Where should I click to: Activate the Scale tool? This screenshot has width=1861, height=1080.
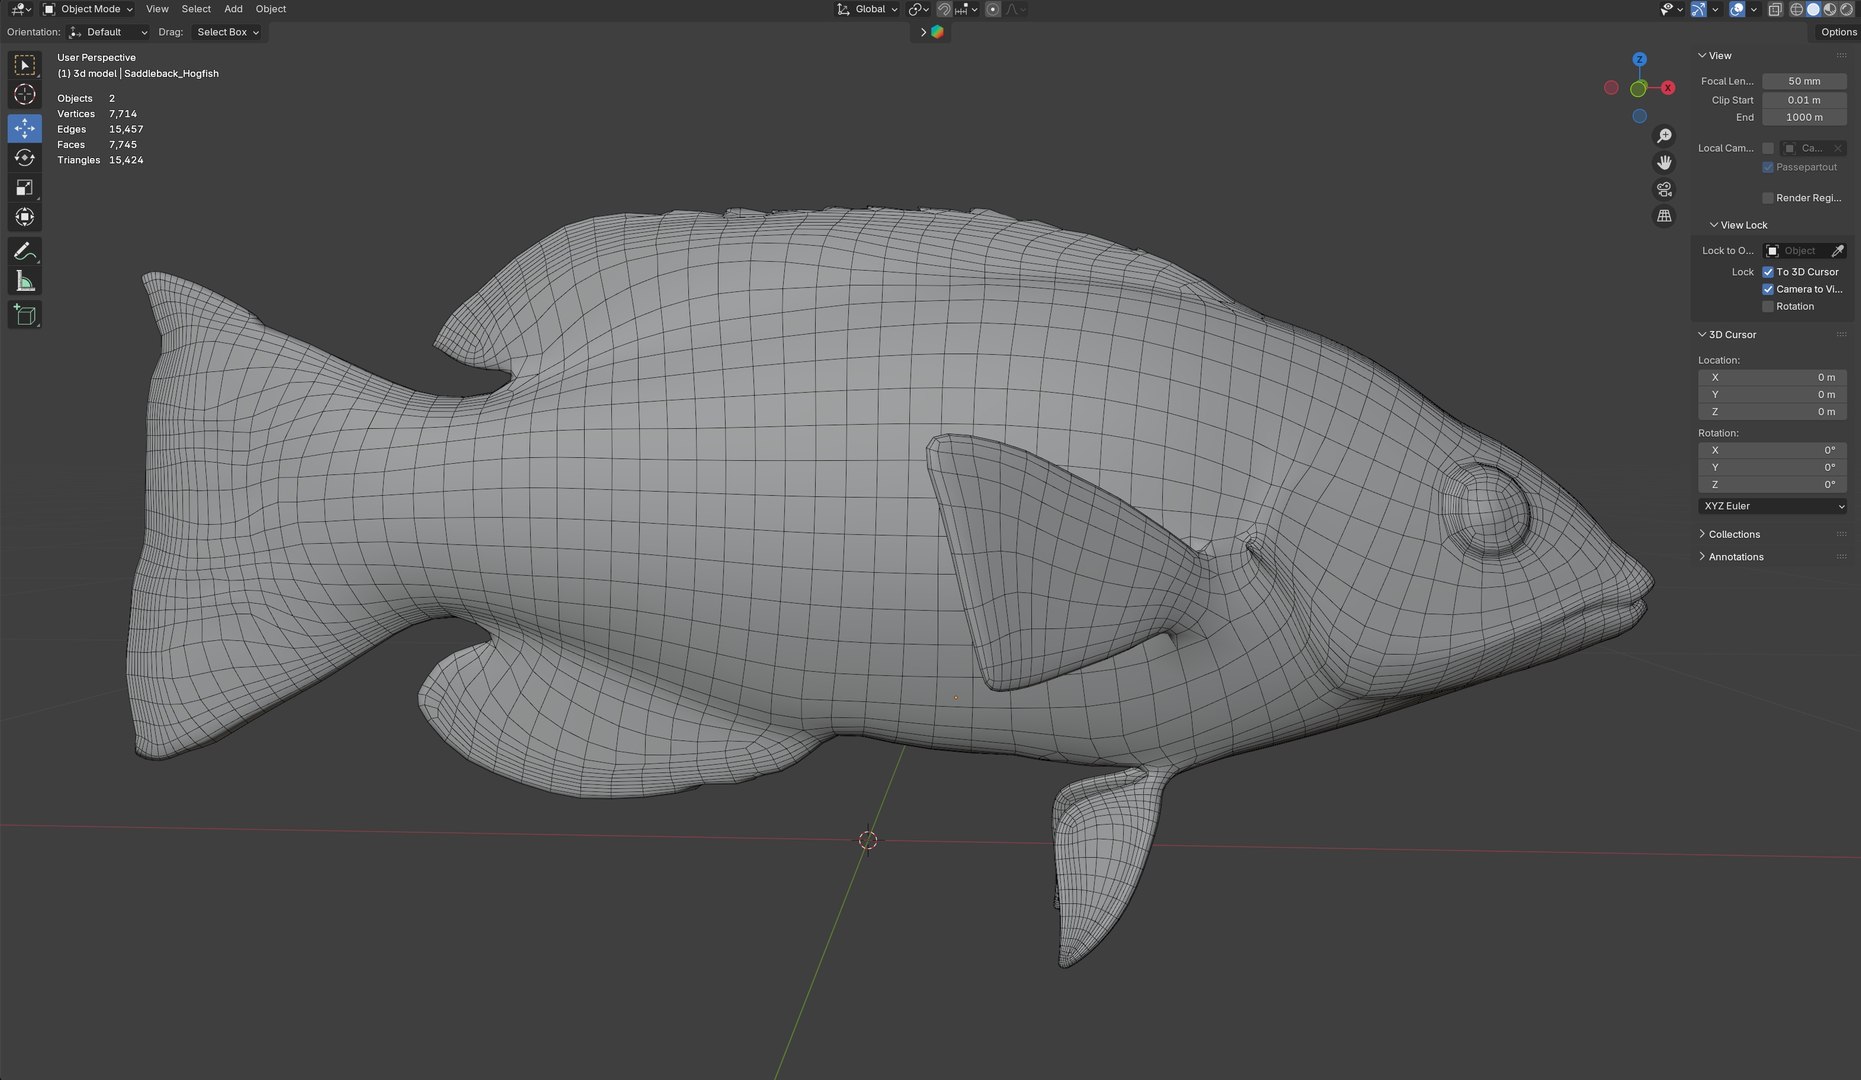click(x=25, y=188)
